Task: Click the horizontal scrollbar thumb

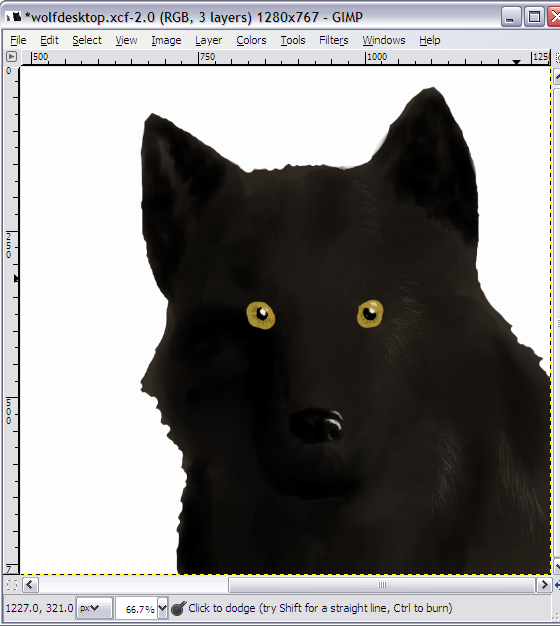Action: click(382, 585)
